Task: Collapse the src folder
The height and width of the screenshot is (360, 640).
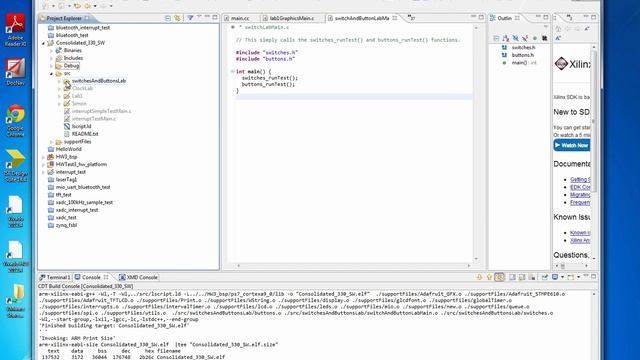Action: click(x=51, y=73)
